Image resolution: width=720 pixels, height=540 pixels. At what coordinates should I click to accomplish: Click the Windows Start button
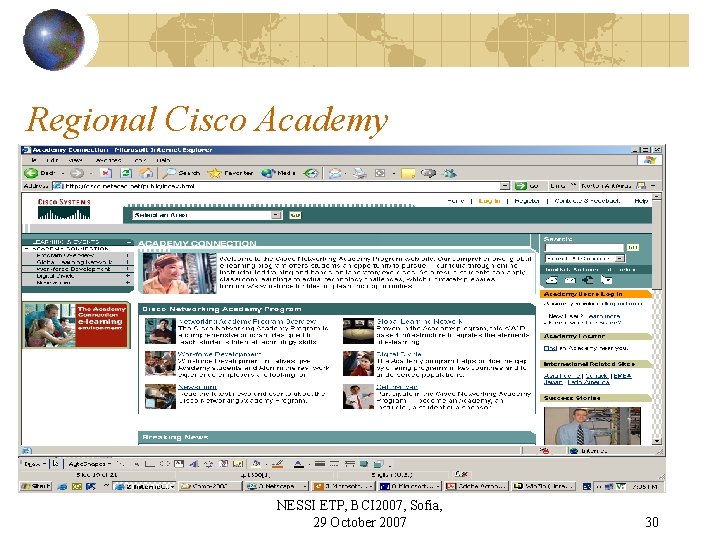[36, 486]
